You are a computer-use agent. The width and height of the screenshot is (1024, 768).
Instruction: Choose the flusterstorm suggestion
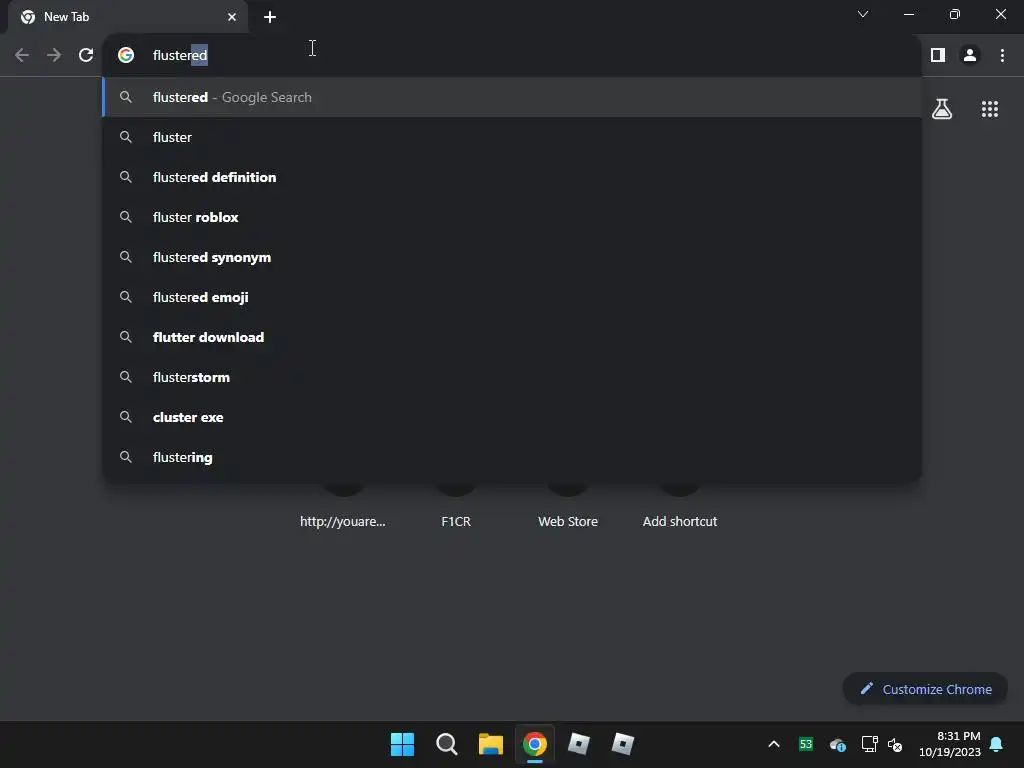(513, 377)
